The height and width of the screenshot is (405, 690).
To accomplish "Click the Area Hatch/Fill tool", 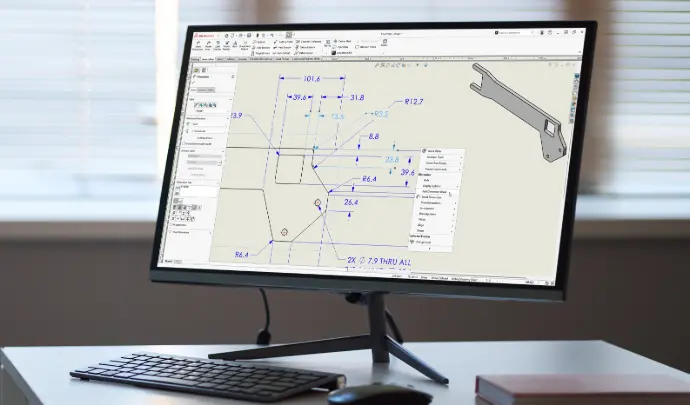I will click(x=341, y=53).
